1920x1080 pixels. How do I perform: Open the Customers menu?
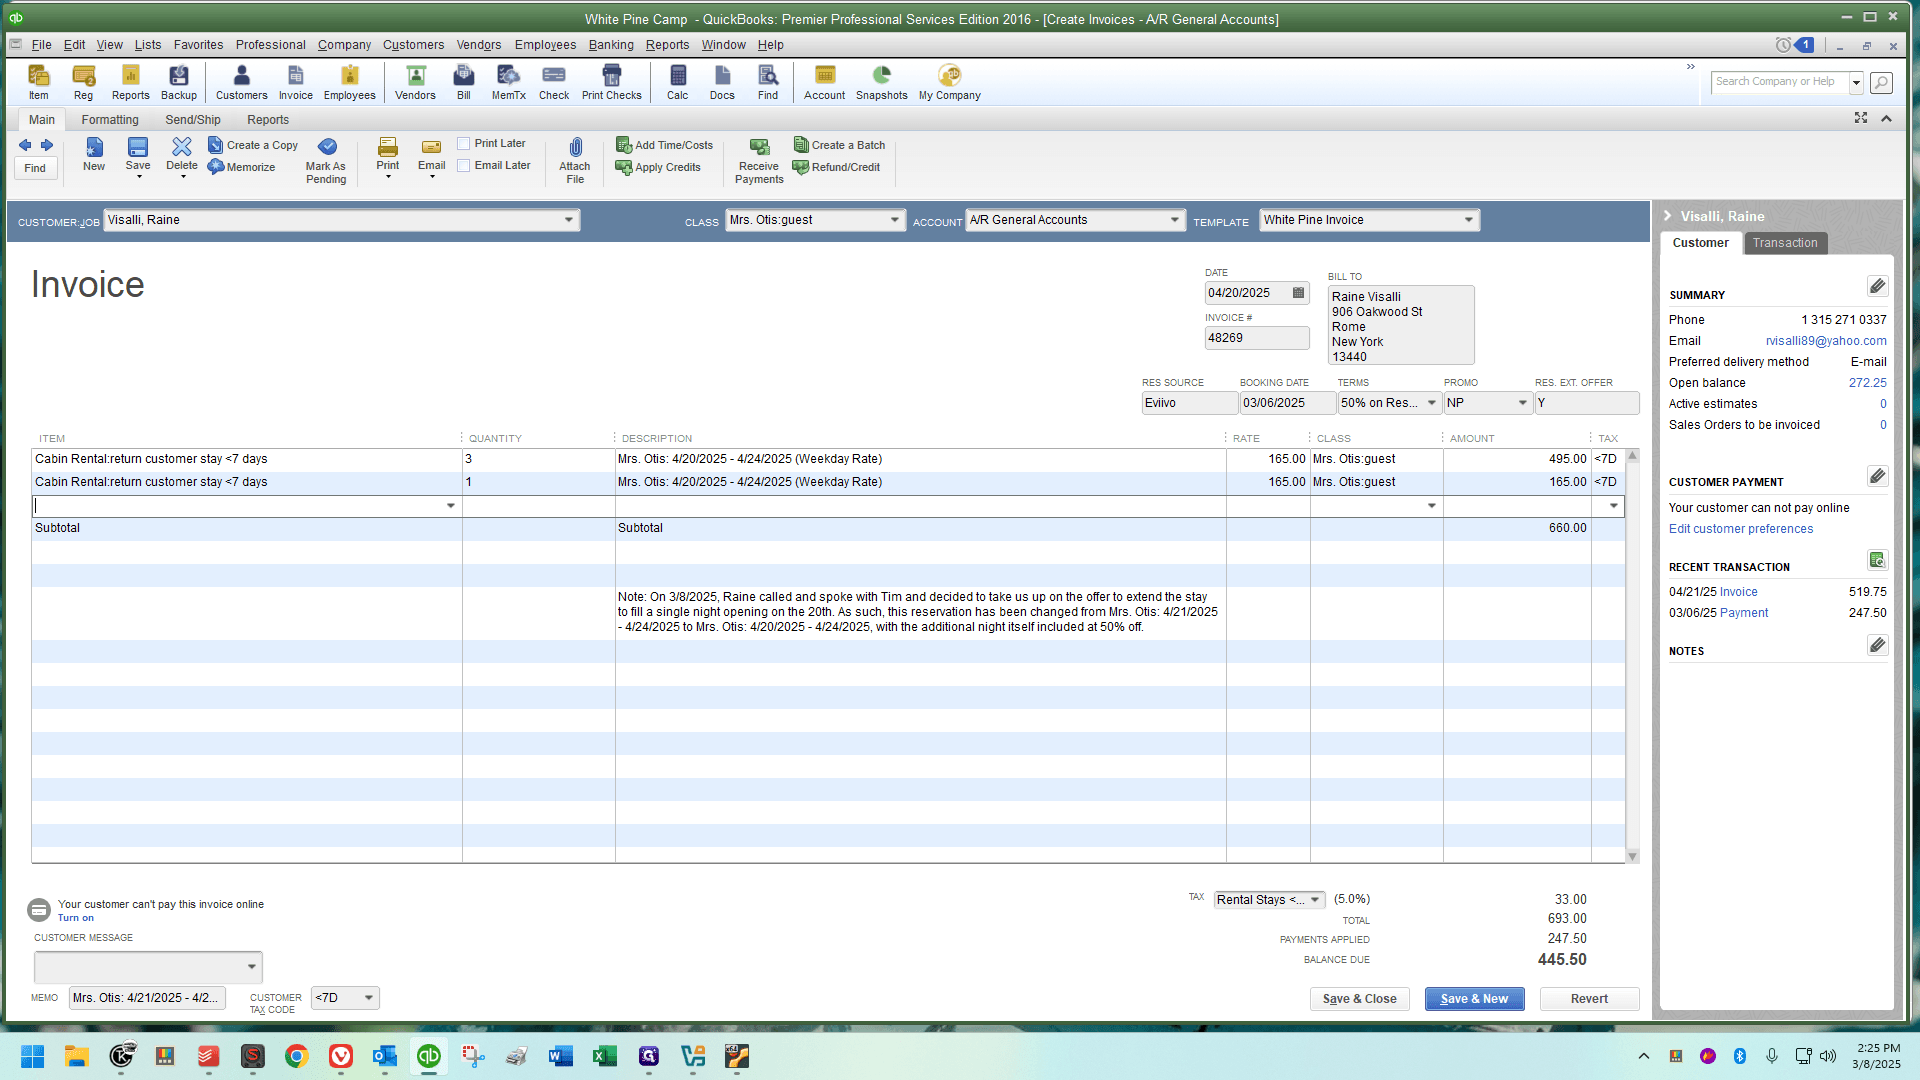pos(413,45)
